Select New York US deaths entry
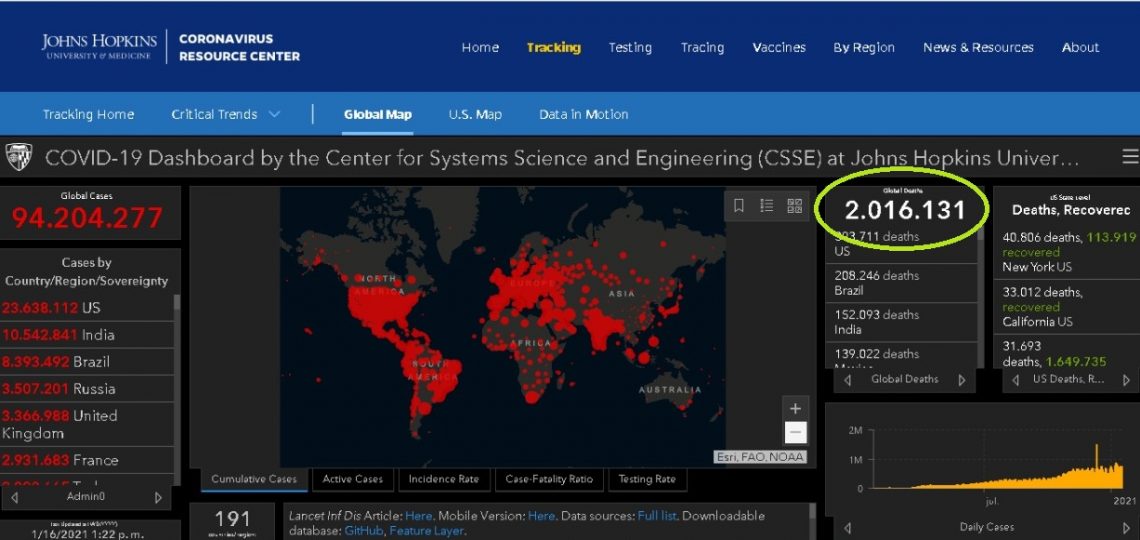This screenshot has height=540, width=1140. (x=1067, y=251)
